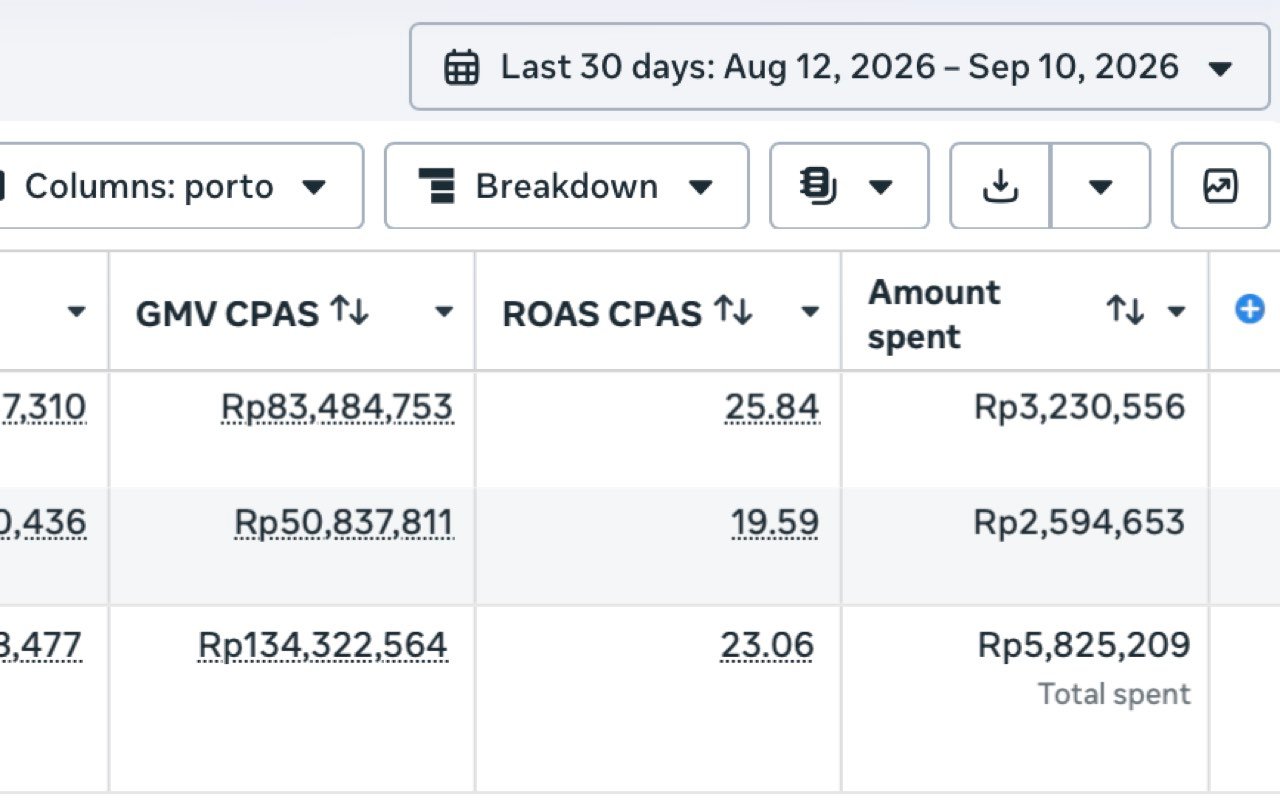Open the date range picker dropdown
The width and height of the screenshot is (1280, 800).
[840, 67]
